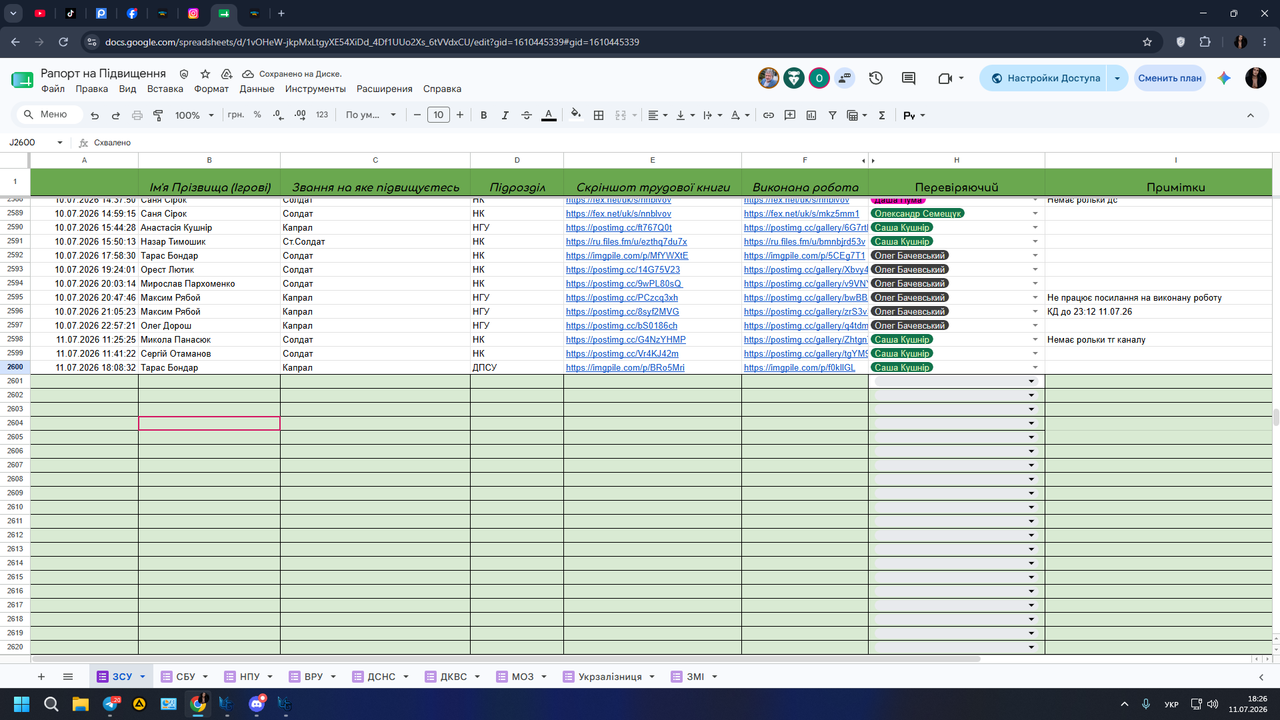Toggle italic formatting
Image resolution: width=1280 pixels, height=720 pixels.
coord(505,115)
